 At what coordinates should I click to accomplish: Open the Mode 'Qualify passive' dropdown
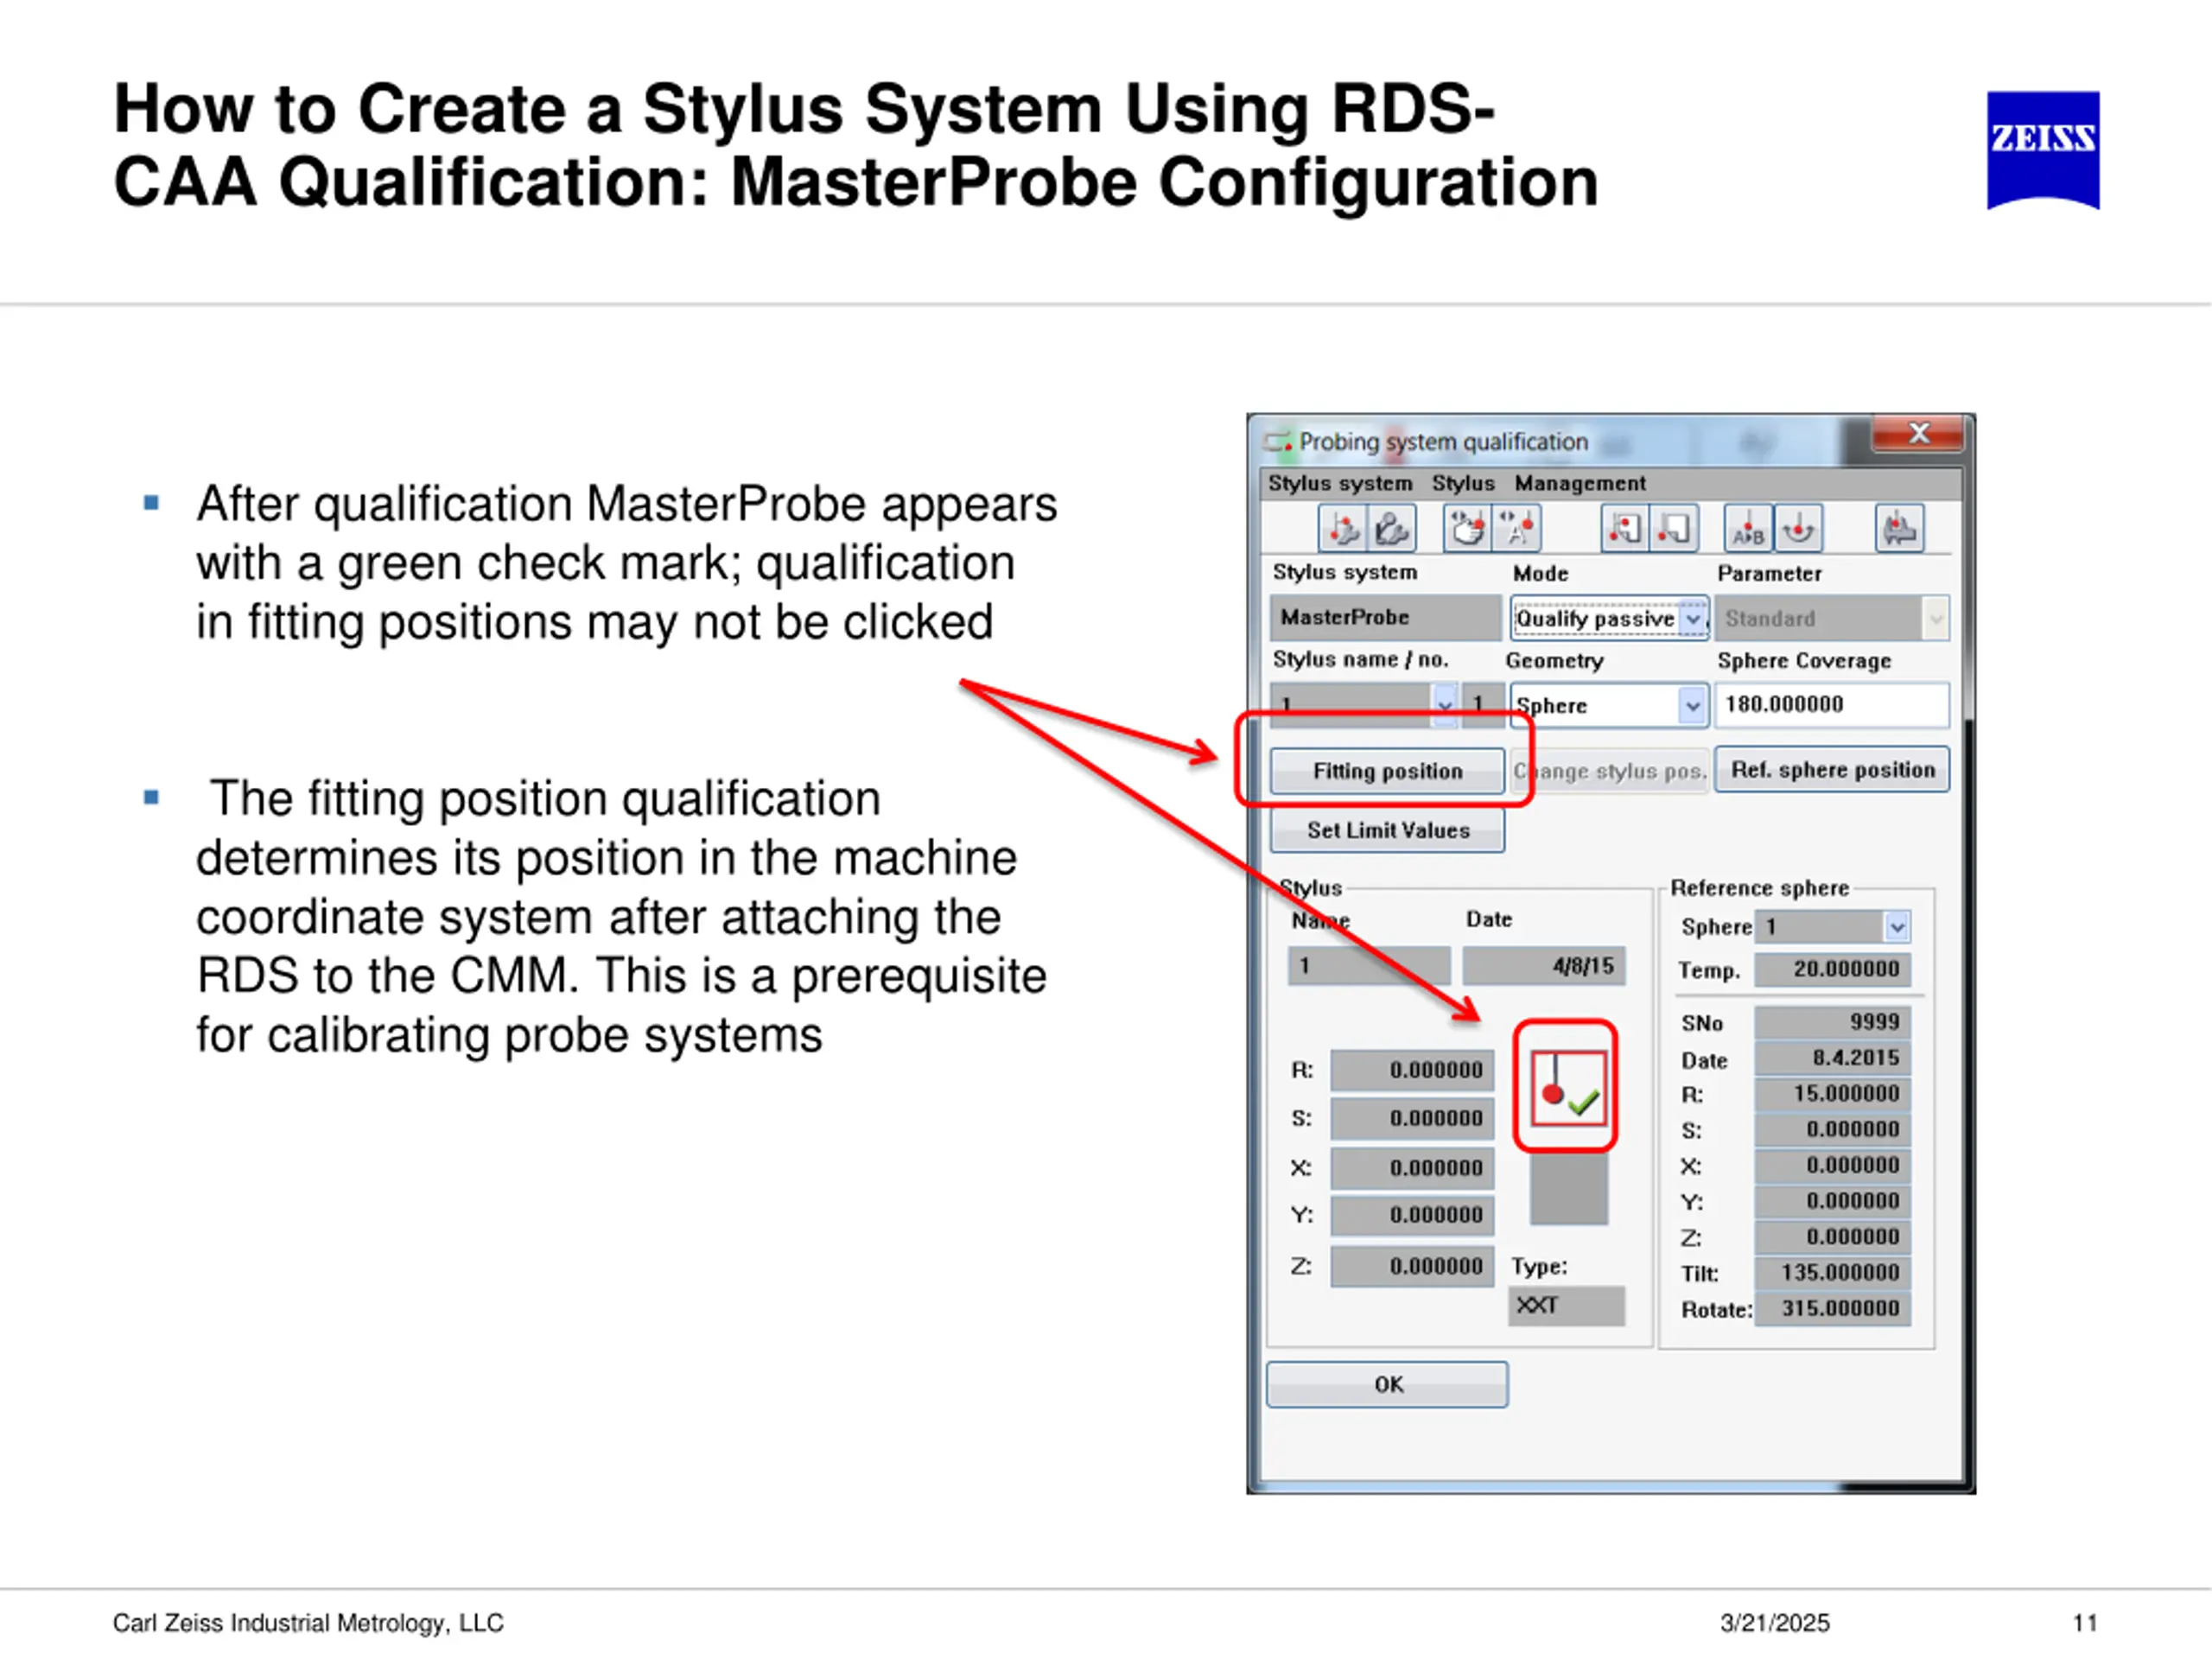[1692, 619]
